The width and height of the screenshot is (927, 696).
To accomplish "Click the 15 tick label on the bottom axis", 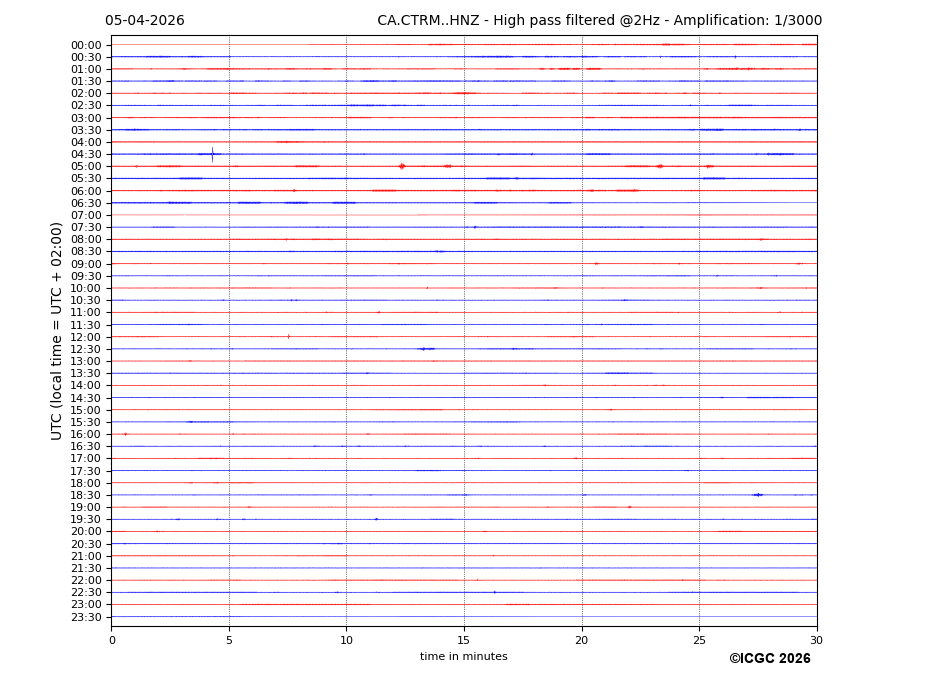I will tap(464, 640).
